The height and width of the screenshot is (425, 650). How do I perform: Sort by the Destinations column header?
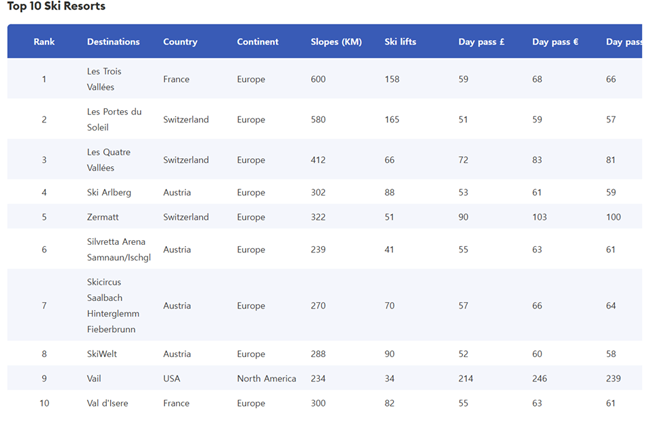[x=113, y=42]
